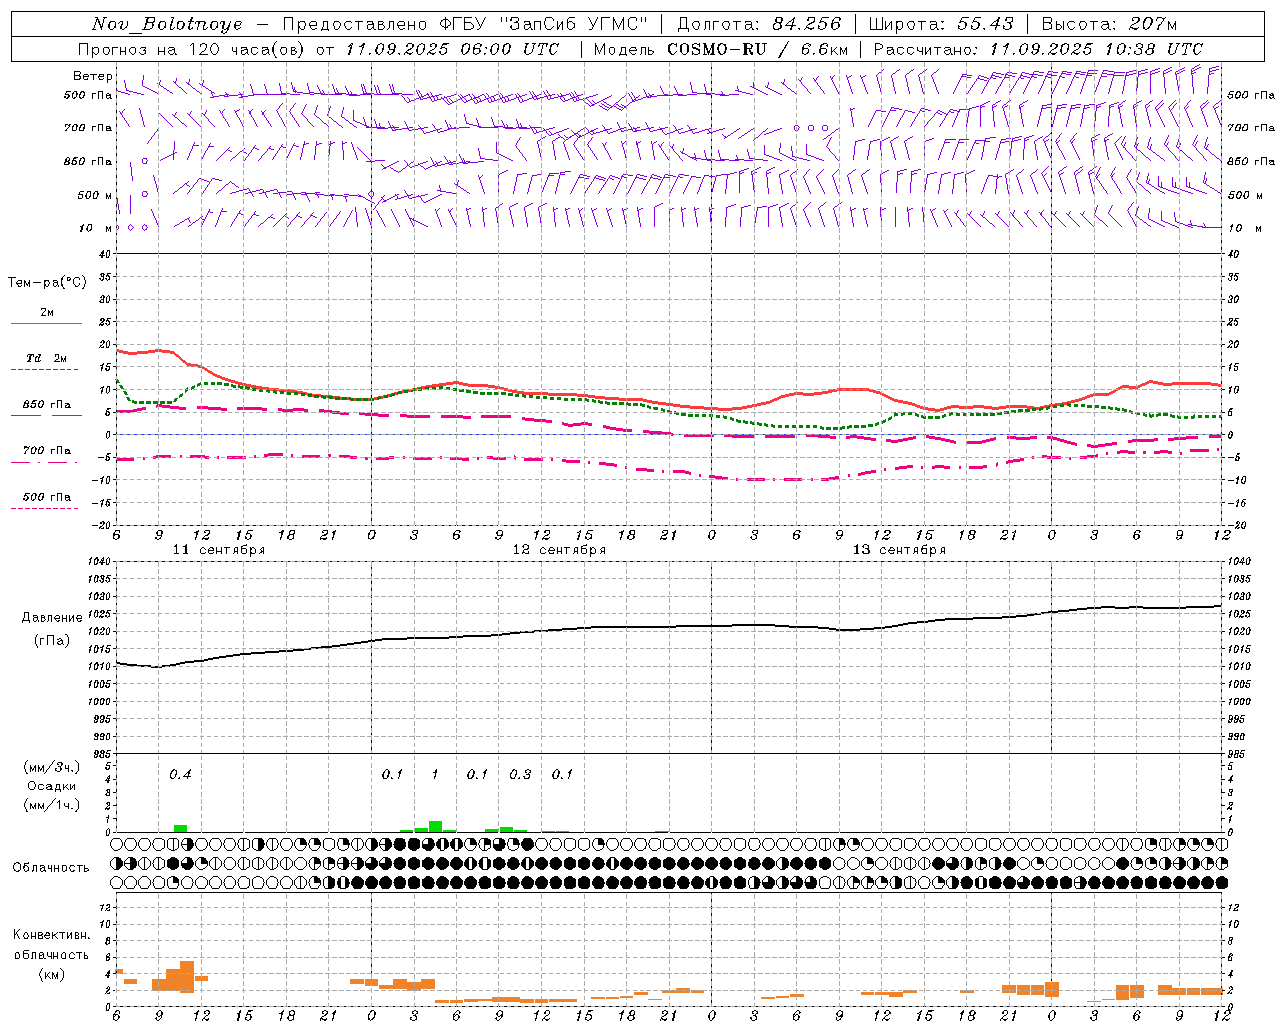
Task: Click the Nov_Bolotnoye station title
Action: pyautogui.click(x=167, y=24)
